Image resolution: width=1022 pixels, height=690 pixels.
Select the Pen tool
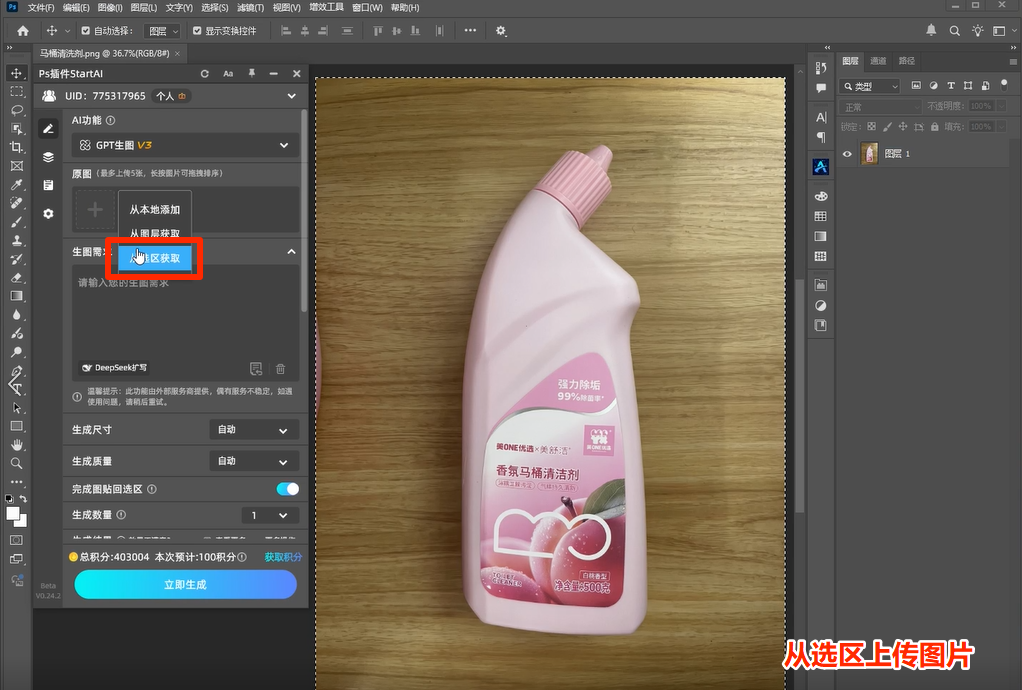coord(16,371)
